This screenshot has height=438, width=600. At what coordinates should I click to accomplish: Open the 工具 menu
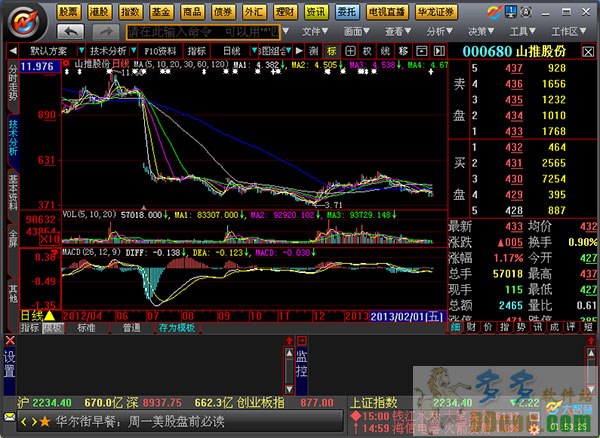[523, 31]
